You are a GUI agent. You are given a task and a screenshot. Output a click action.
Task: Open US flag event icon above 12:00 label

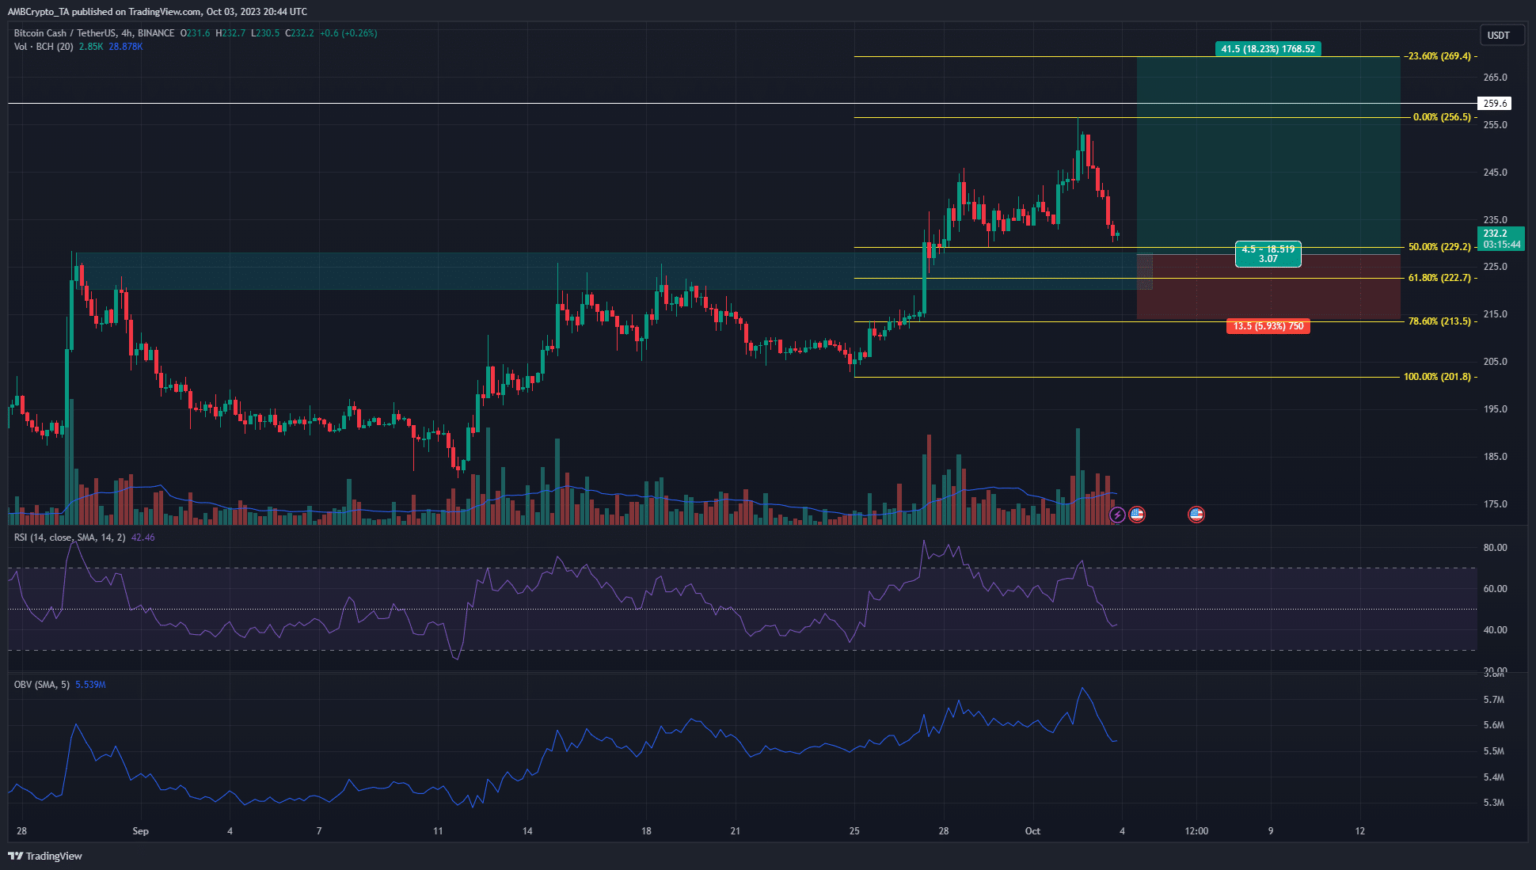[x=1196, y=515]
